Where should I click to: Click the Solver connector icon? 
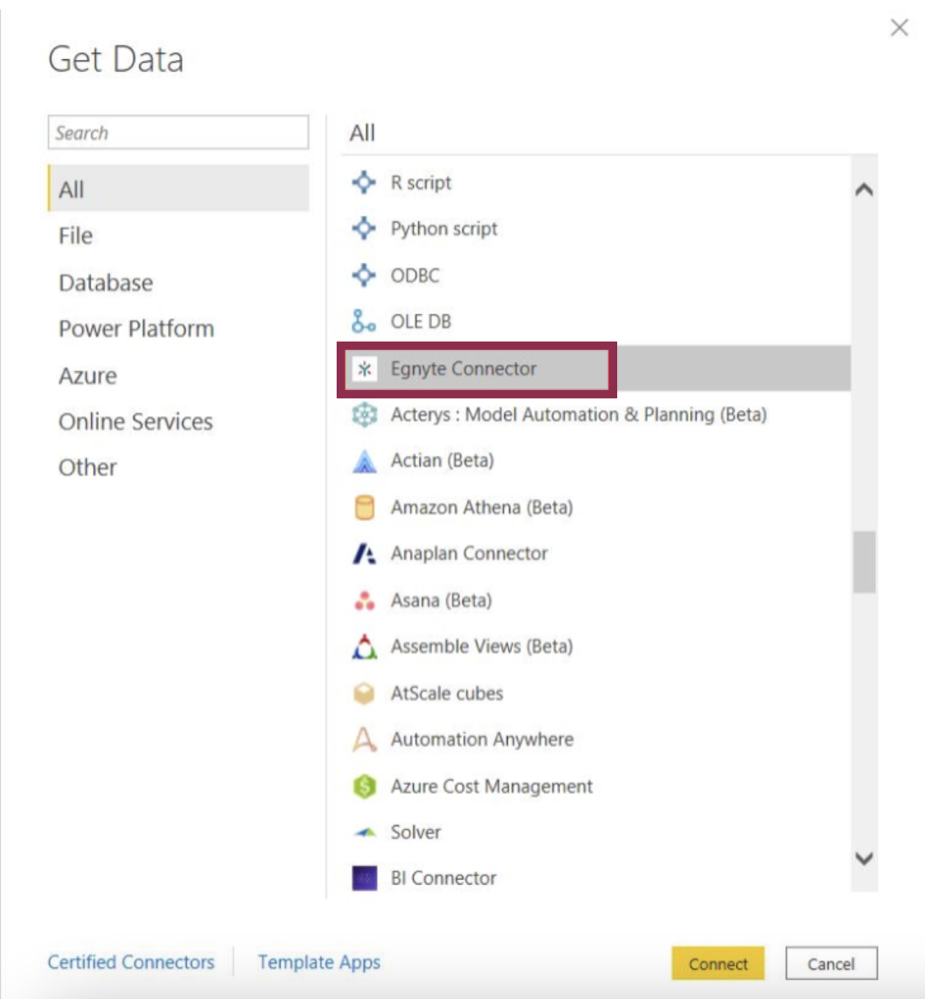coord(364,832)
